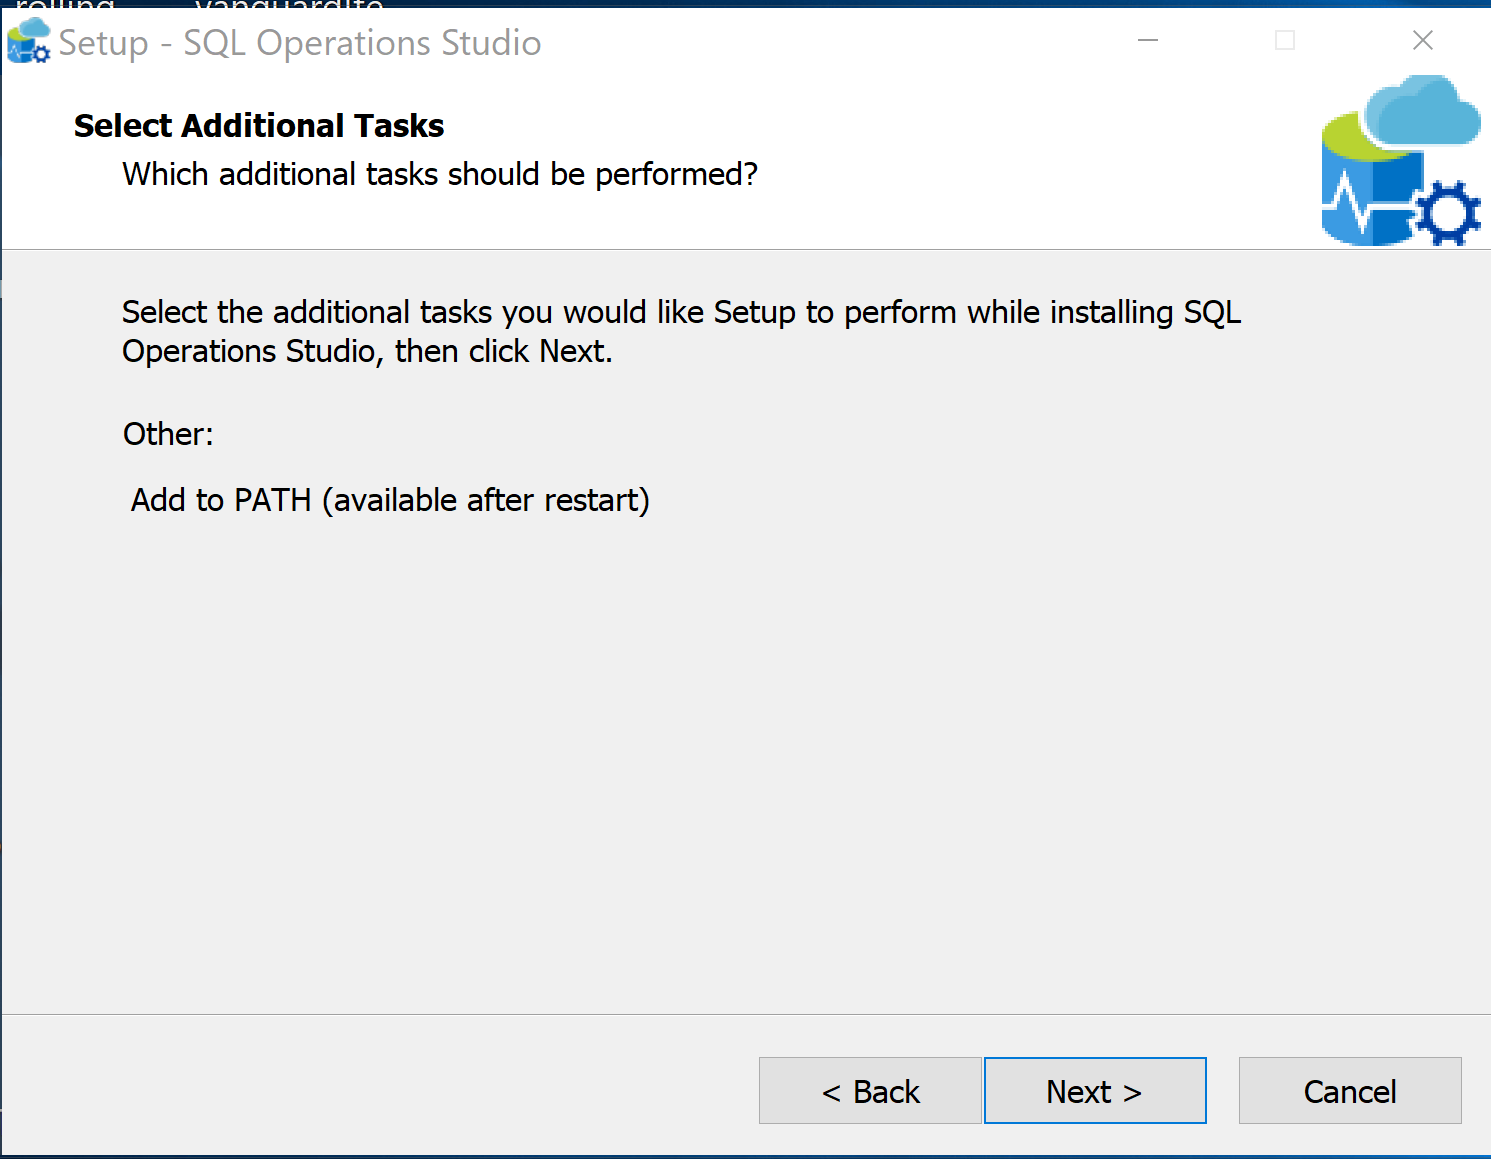Viewport: 1491px width, 1159px height.
Task: Go back with the Back button
Action: pos(870,1091)
